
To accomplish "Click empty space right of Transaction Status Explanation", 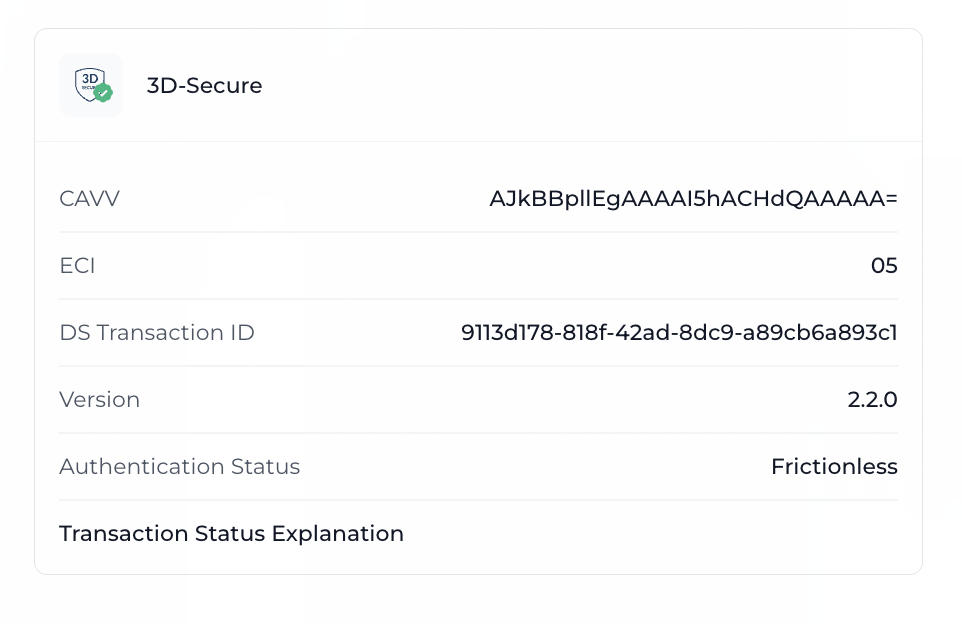I will click(x=650, y=533).
